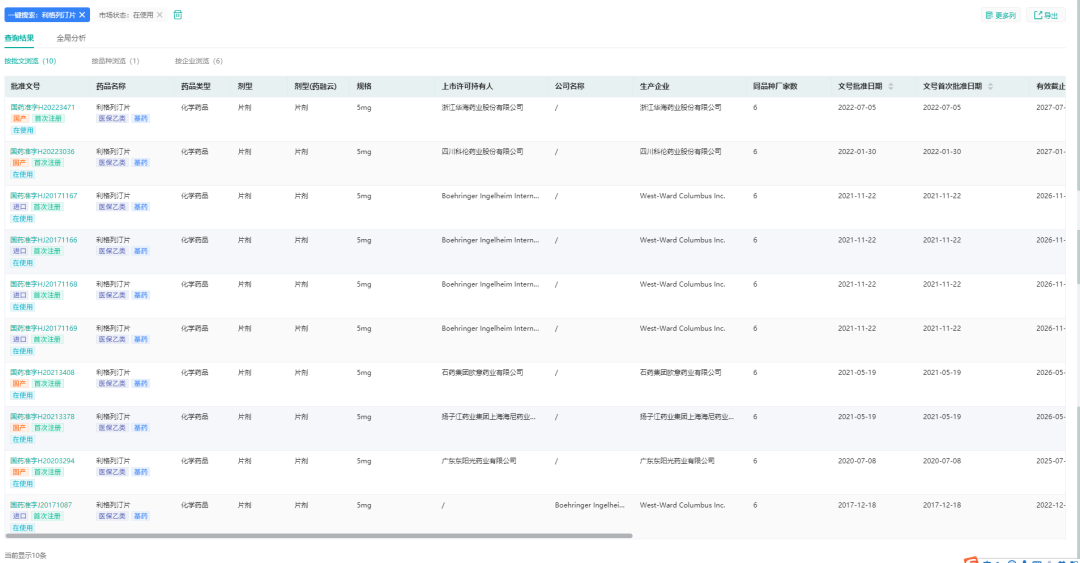Remove the 市场状态 在使用 filter tag
Viewport: 1080px width, 563px height.
point(160,14)
